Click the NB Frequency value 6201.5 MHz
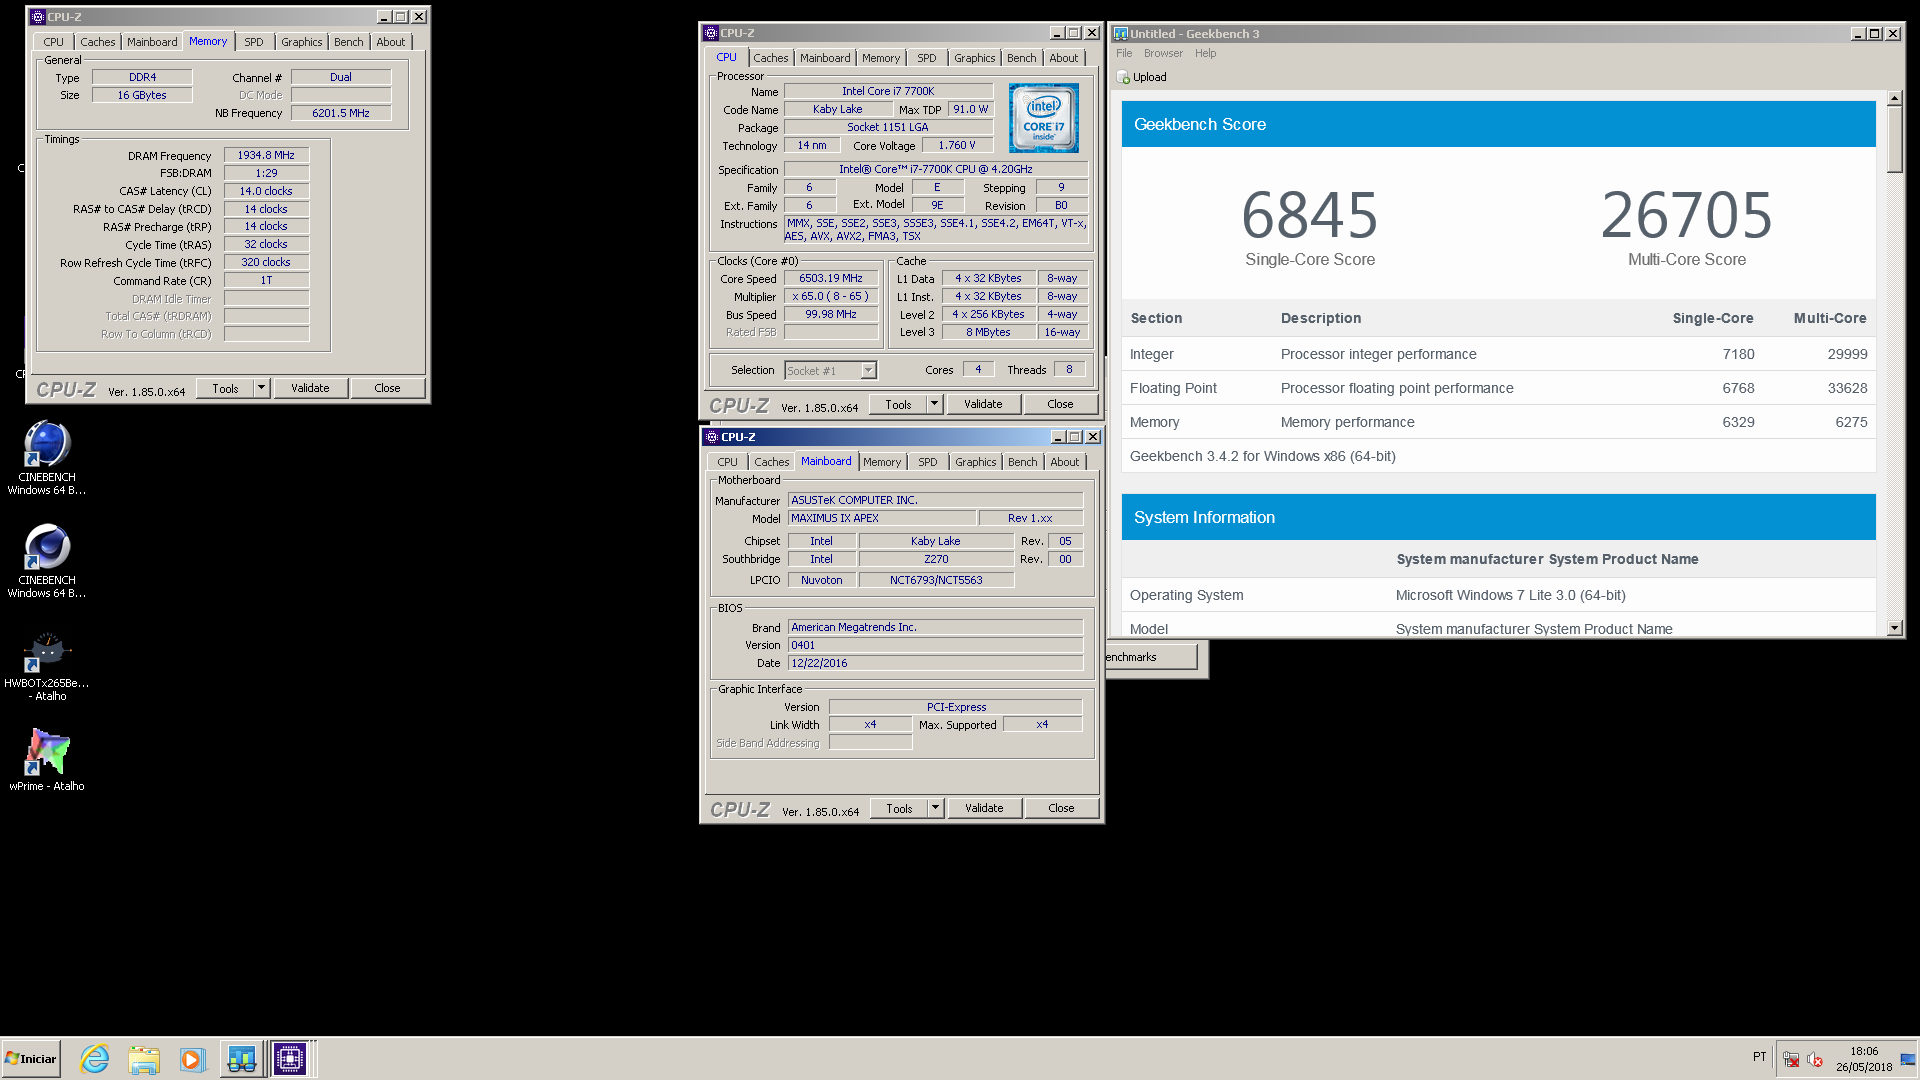The width and height of the screenshot is (1920, 1080). tap(340, 113)
